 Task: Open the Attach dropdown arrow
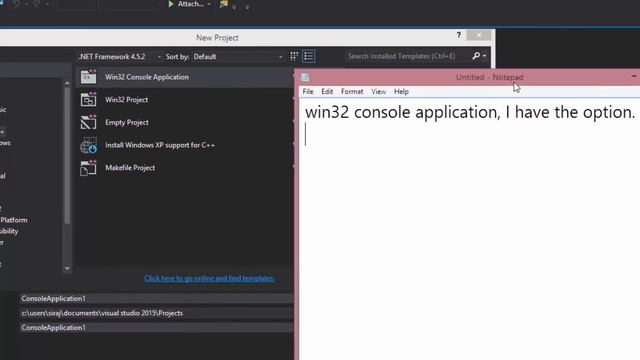click(x=209, y=4)
